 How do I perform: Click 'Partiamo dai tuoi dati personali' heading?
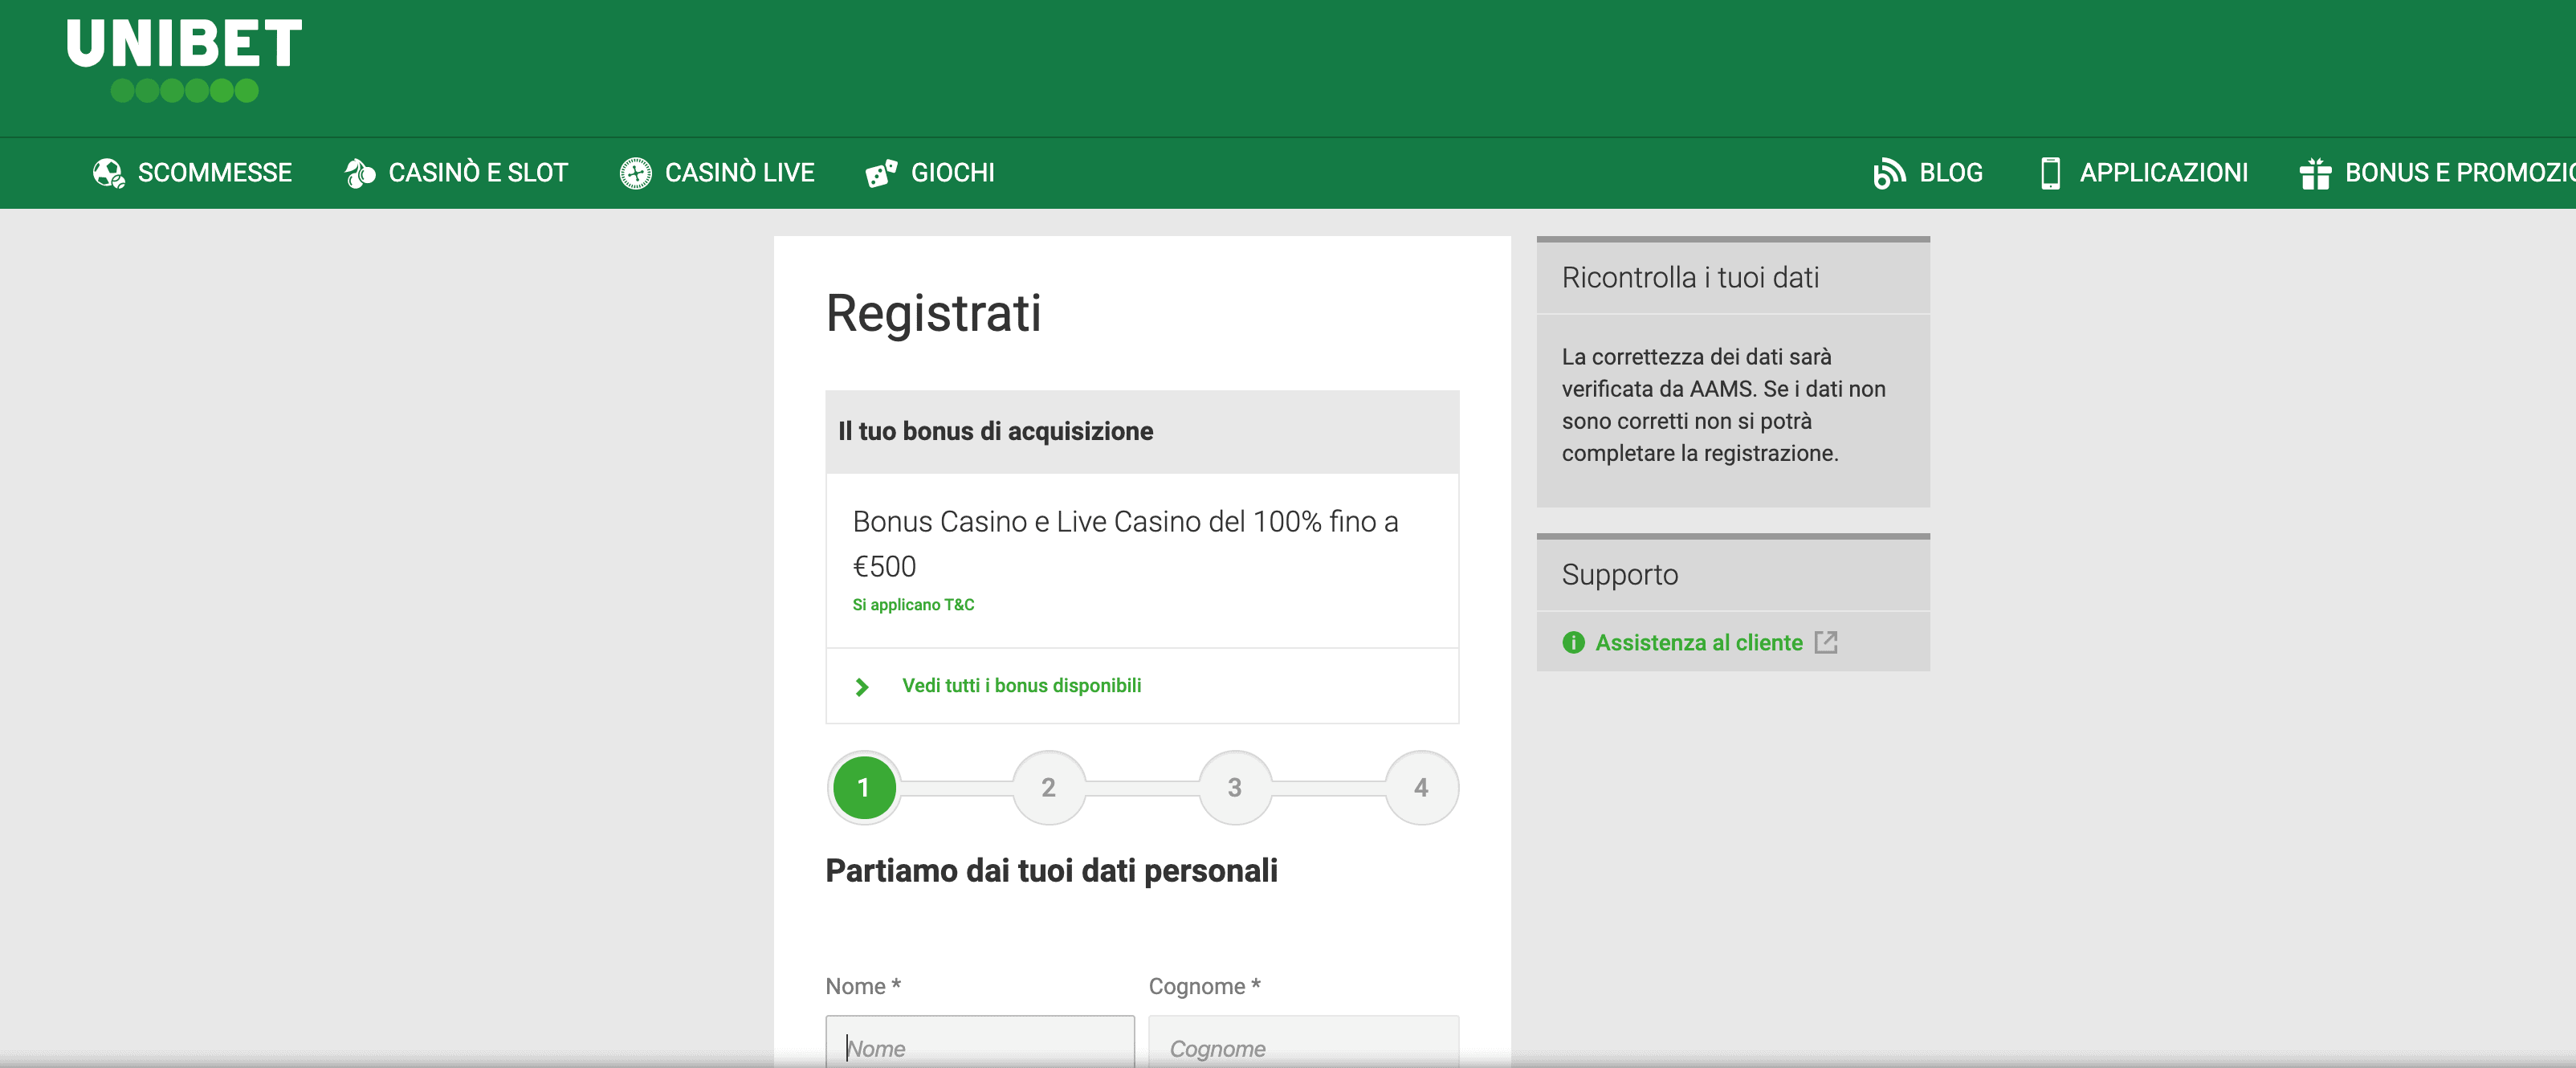click(1051, 870)
